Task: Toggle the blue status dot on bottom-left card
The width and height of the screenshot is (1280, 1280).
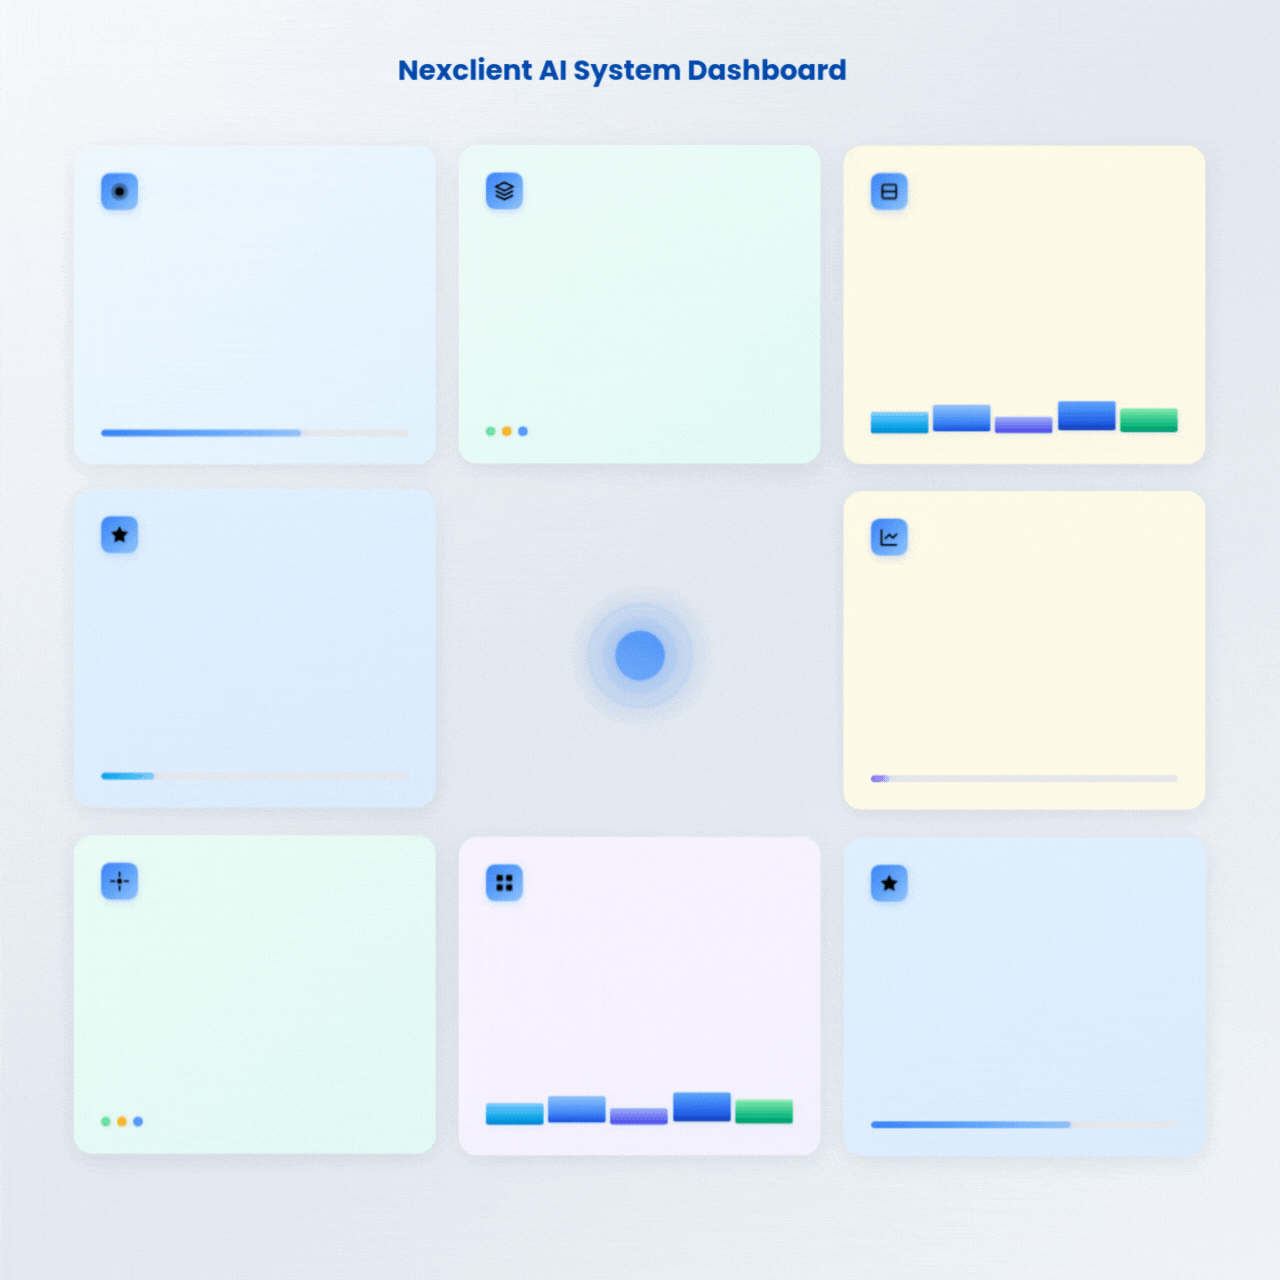Action: [x=136, y=1121]
